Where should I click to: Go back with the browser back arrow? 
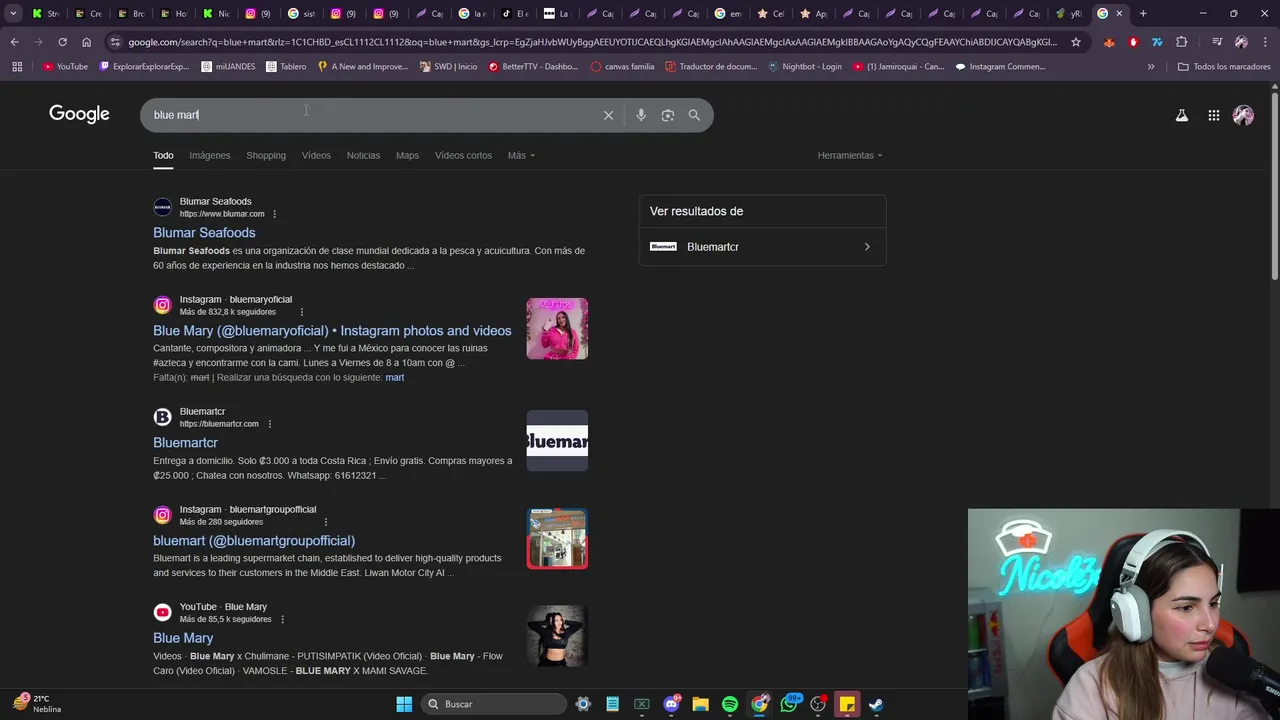coord(14,42)
